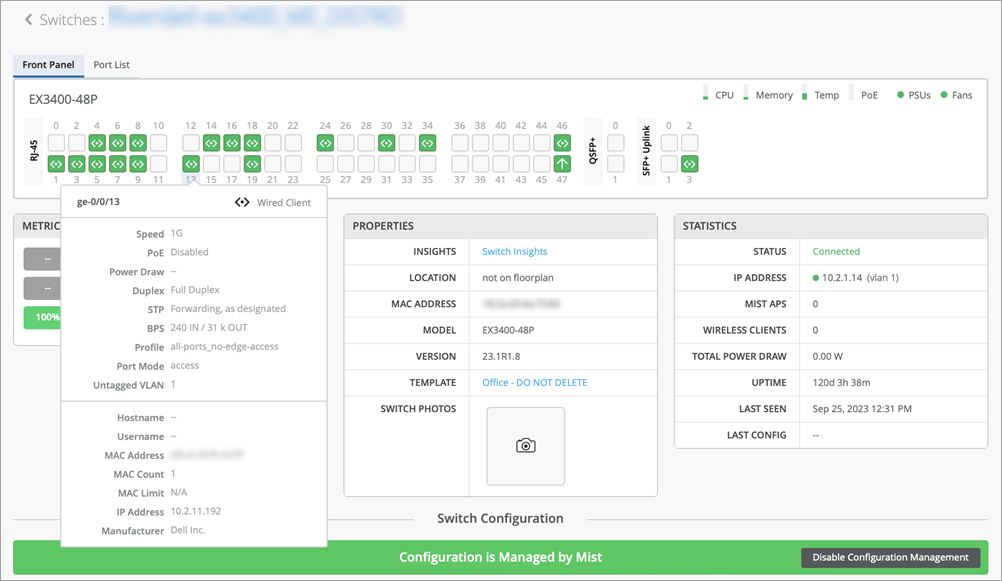
Task: Click the uplink arrow on port 47
Action: 562,164
